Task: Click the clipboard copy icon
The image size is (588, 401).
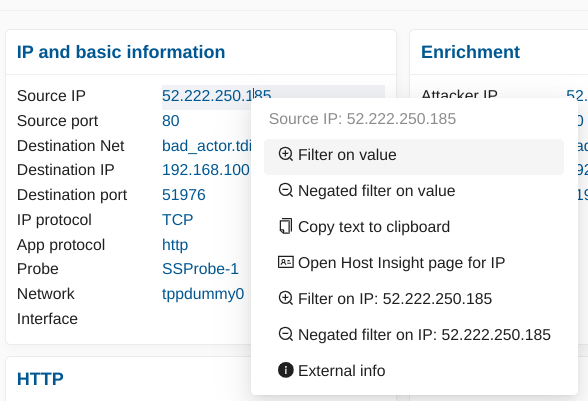Action: click(286, 226)
